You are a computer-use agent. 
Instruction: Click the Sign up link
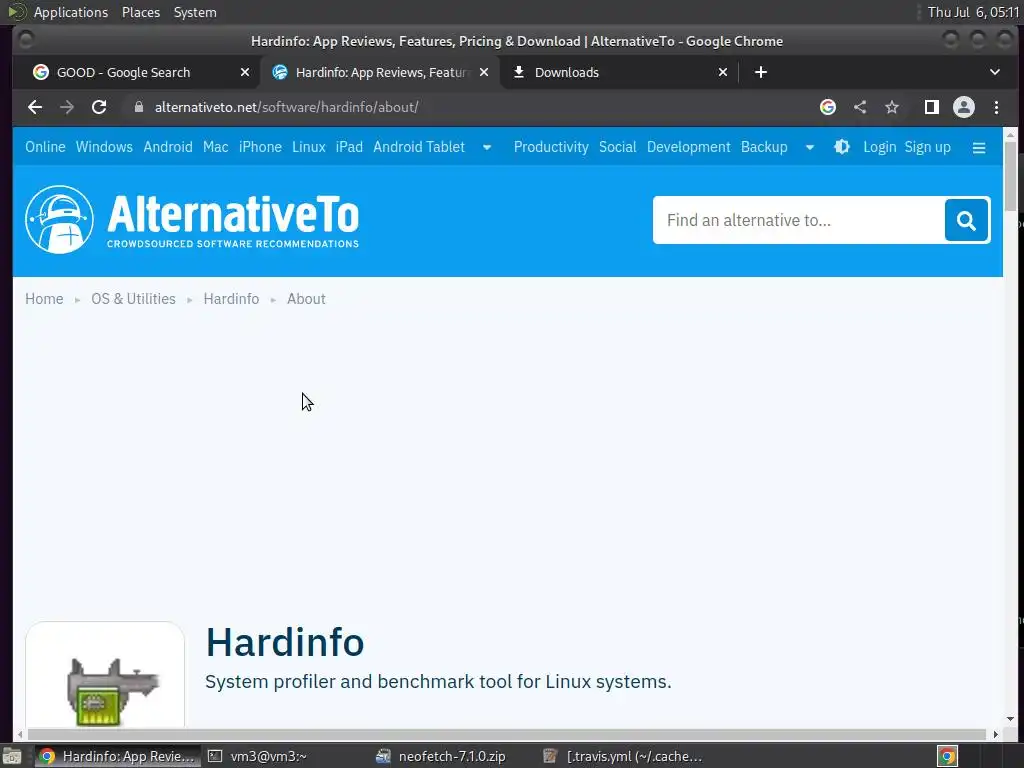927,147
